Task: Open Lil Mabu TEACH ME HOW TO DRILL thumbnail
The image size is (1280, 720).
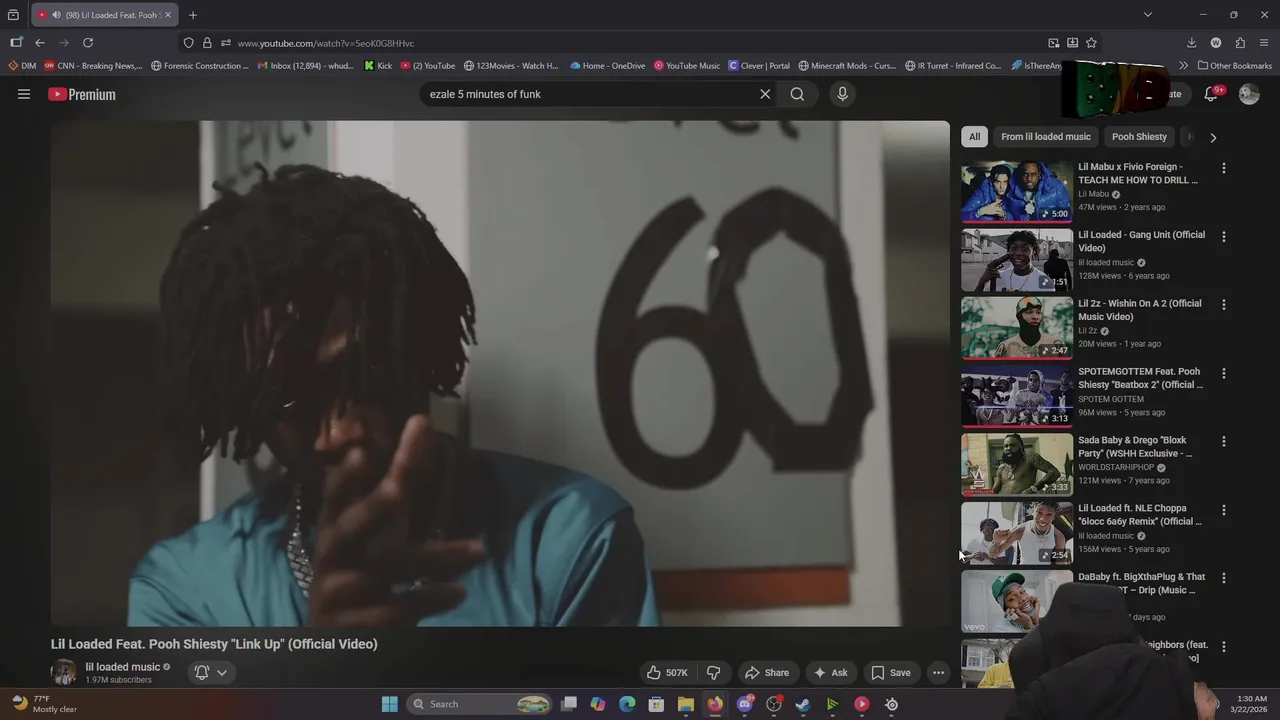Action: pyautogui.click(x=1016, y=192)
